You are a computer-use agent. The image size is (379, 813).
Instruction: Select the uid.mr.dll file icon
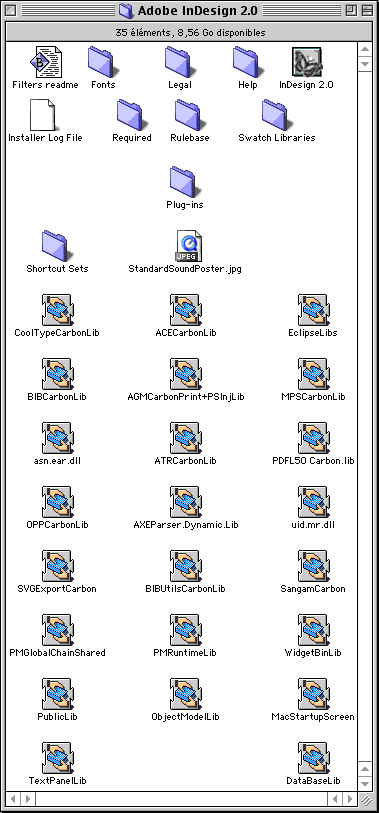[x=313, y=502]
